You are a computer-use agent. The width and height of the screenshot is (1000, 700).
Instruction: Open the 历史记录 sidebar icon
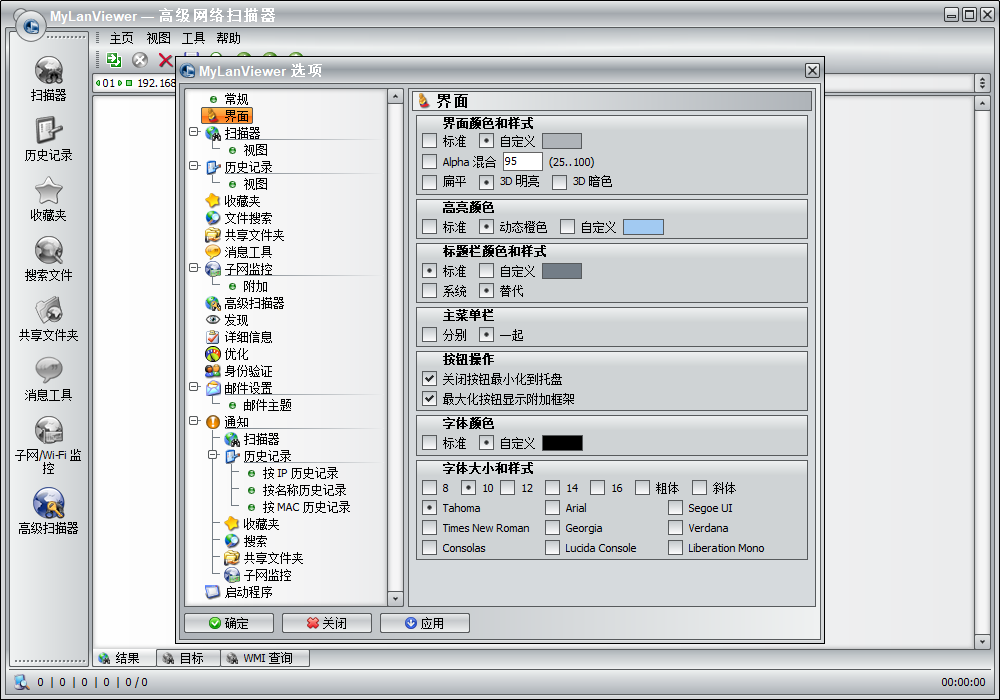point(48,135)
